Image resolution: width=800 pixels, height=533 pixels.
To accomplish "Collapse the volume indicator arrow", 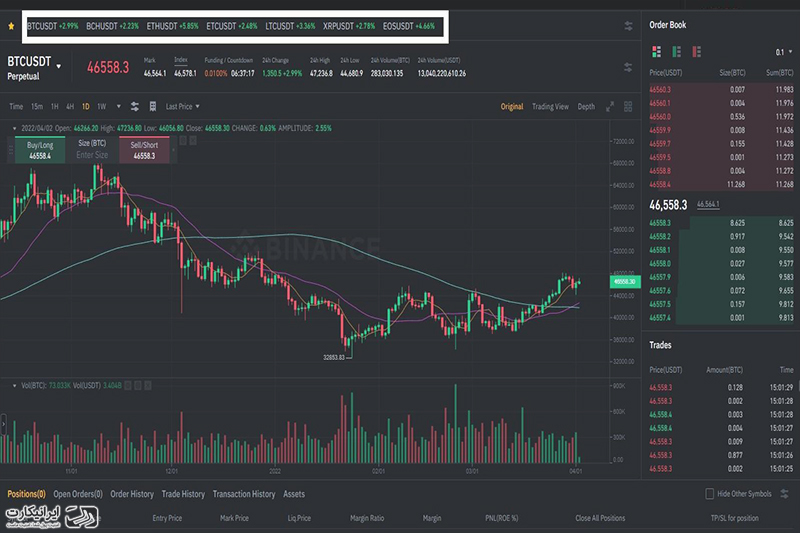I will (x=14, y=386).
